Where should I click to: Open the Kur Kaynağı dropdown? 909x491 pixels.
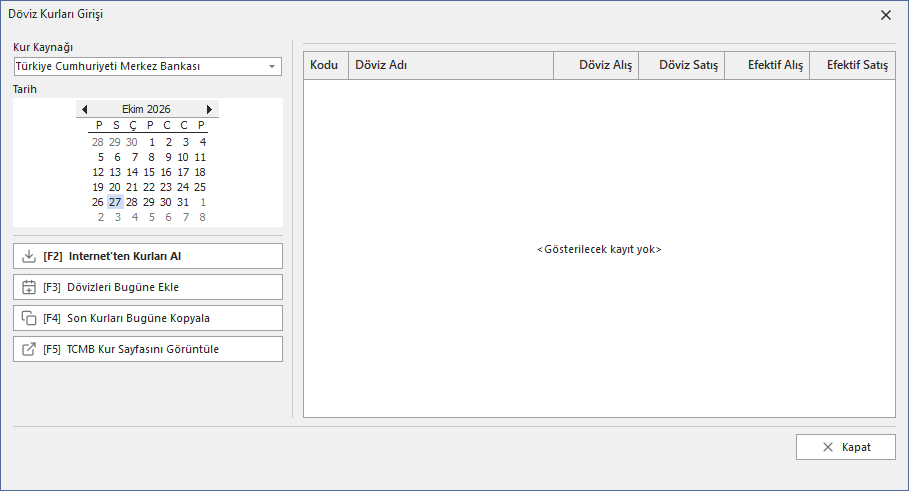[272, 67]
